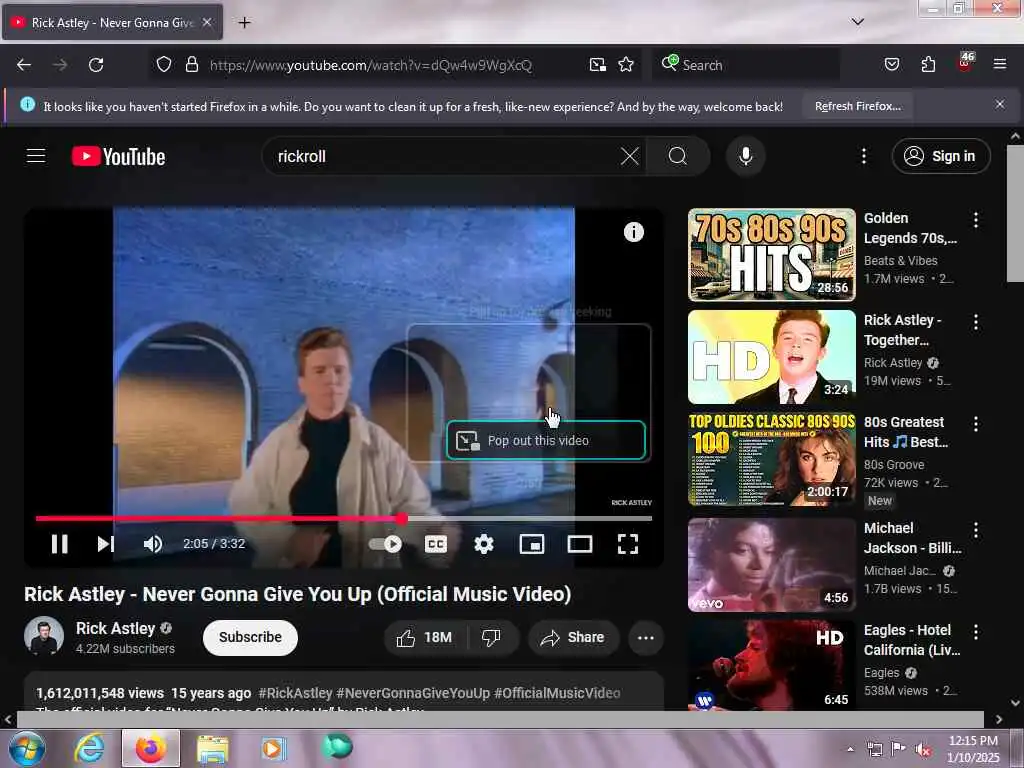Open Eagles Hotel California thumbnail
The height and width of the screenshot is (768, 1024).
pyautogui.click(x=771, y=665)
